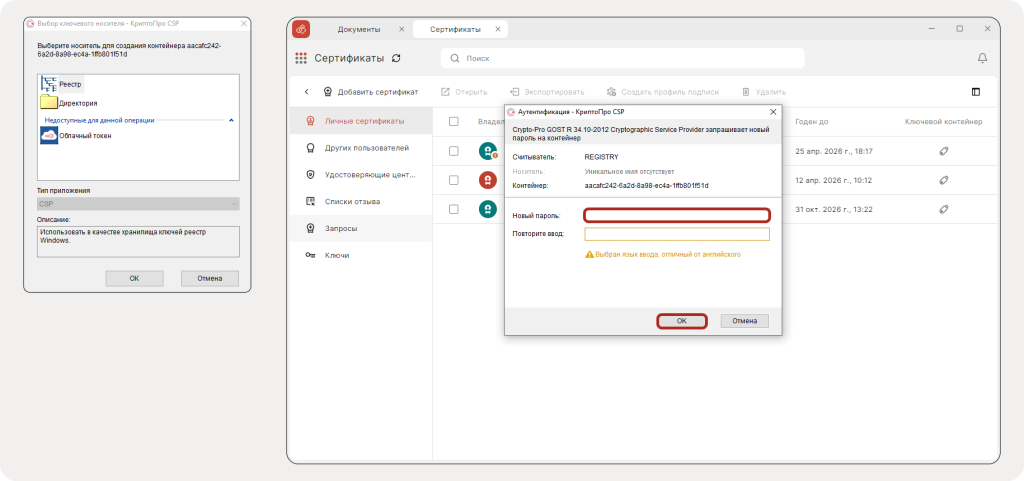The image size is (1024, 481).
Task: Focus the Новый пароль field
Action: click(677, 215)
